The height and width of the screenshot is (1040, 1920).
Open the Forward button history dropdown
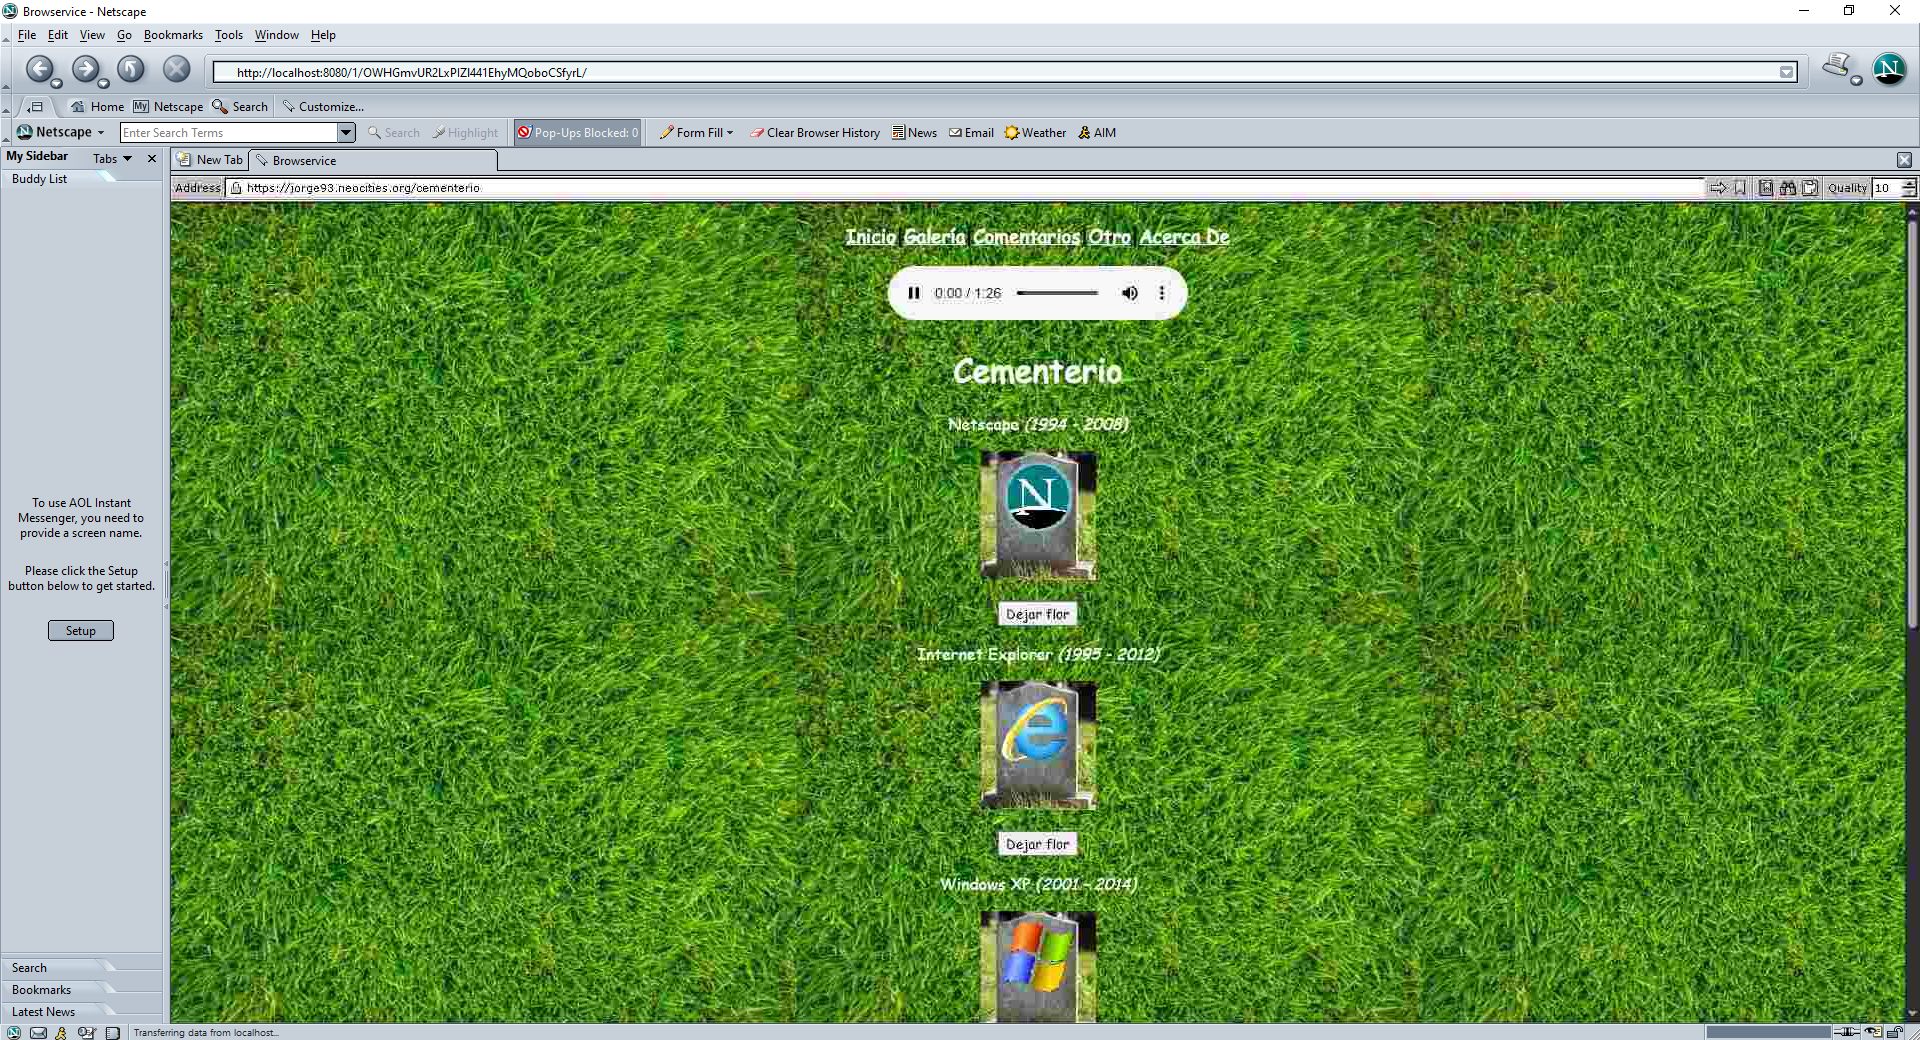coord(103,84)
